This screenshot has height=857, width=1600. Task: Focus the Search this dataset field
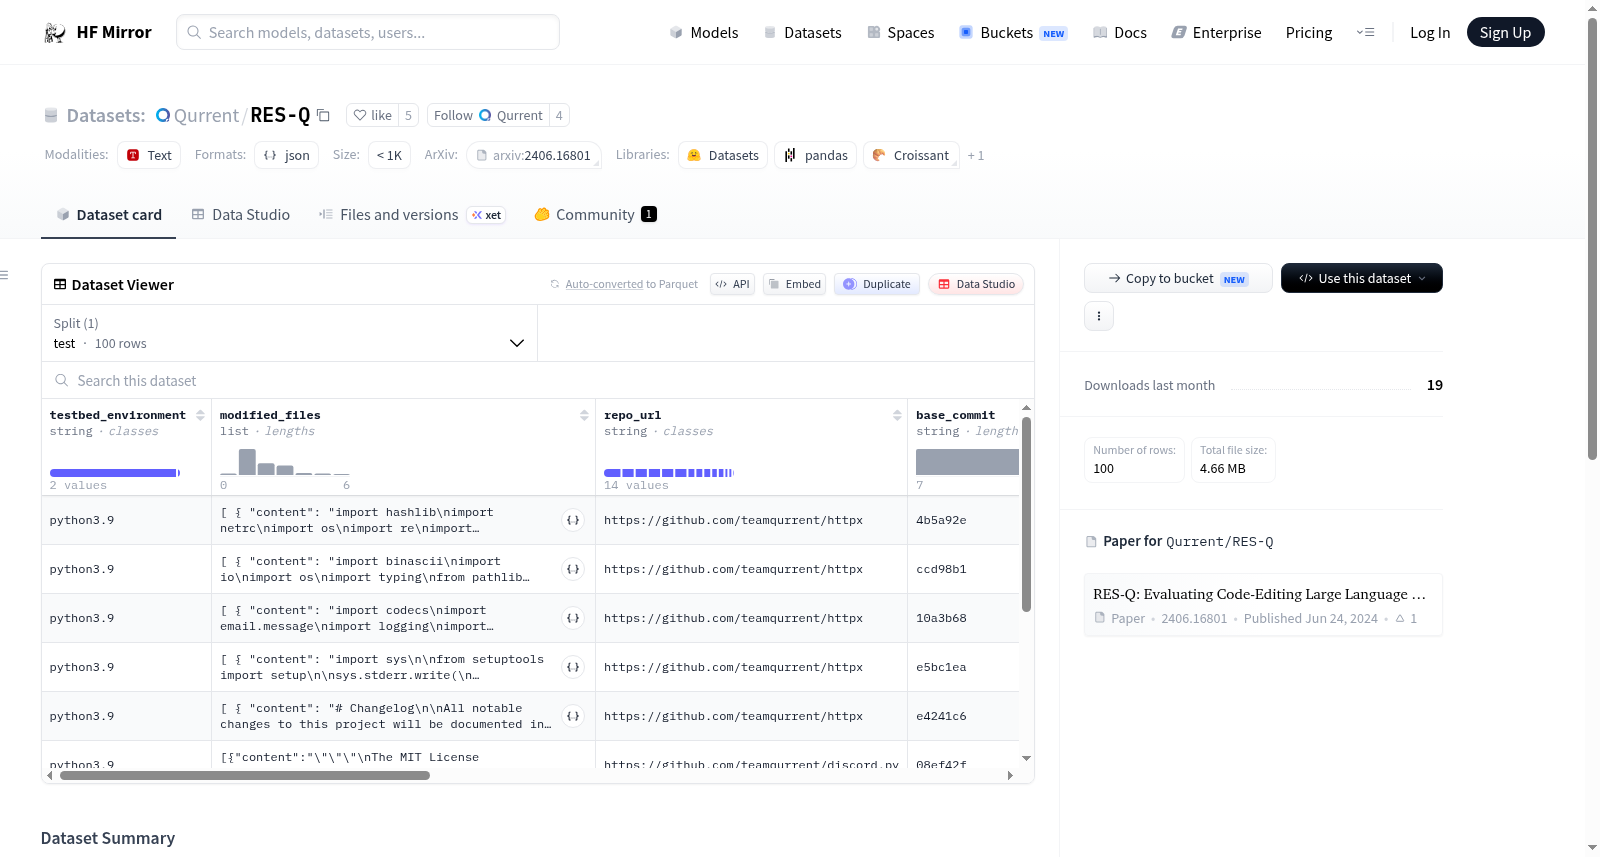coord(538,381)
